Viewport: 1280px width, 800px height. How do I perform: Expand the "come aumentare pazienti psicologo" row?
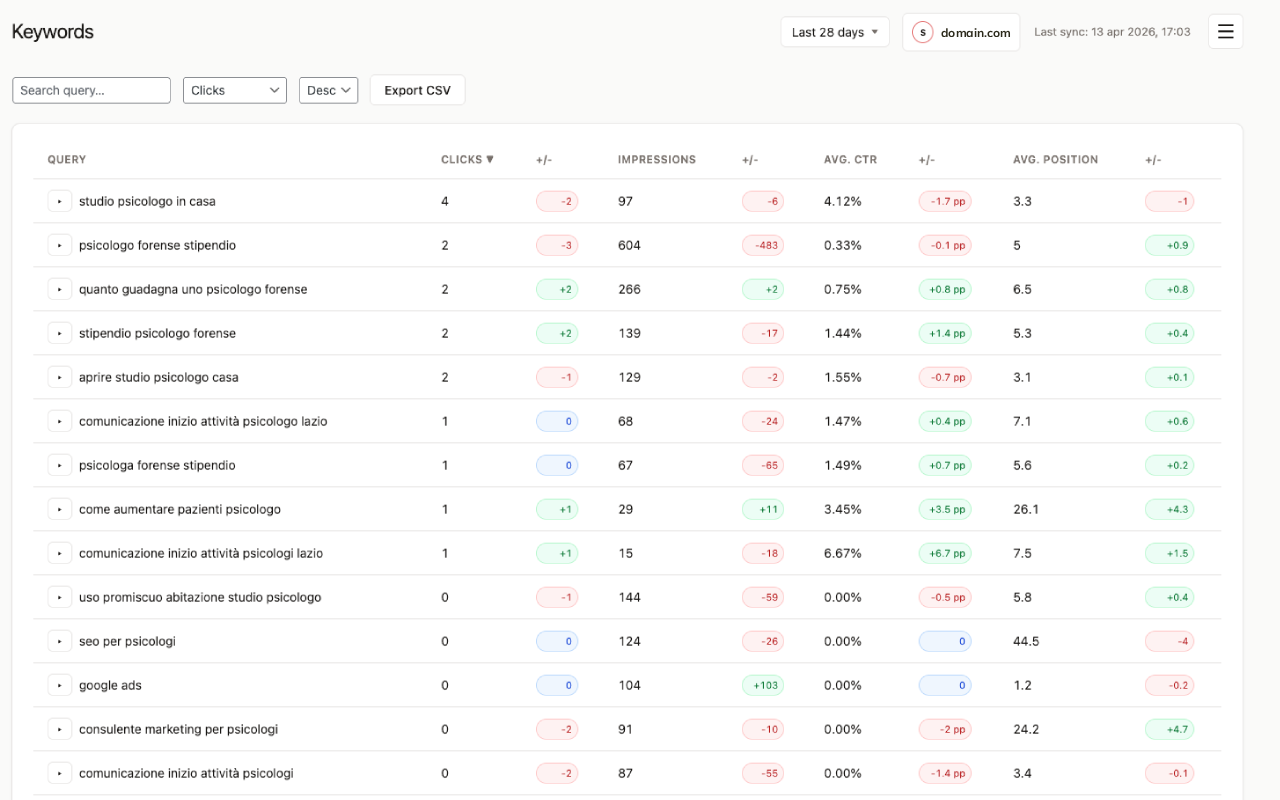(x=59, y=509)
